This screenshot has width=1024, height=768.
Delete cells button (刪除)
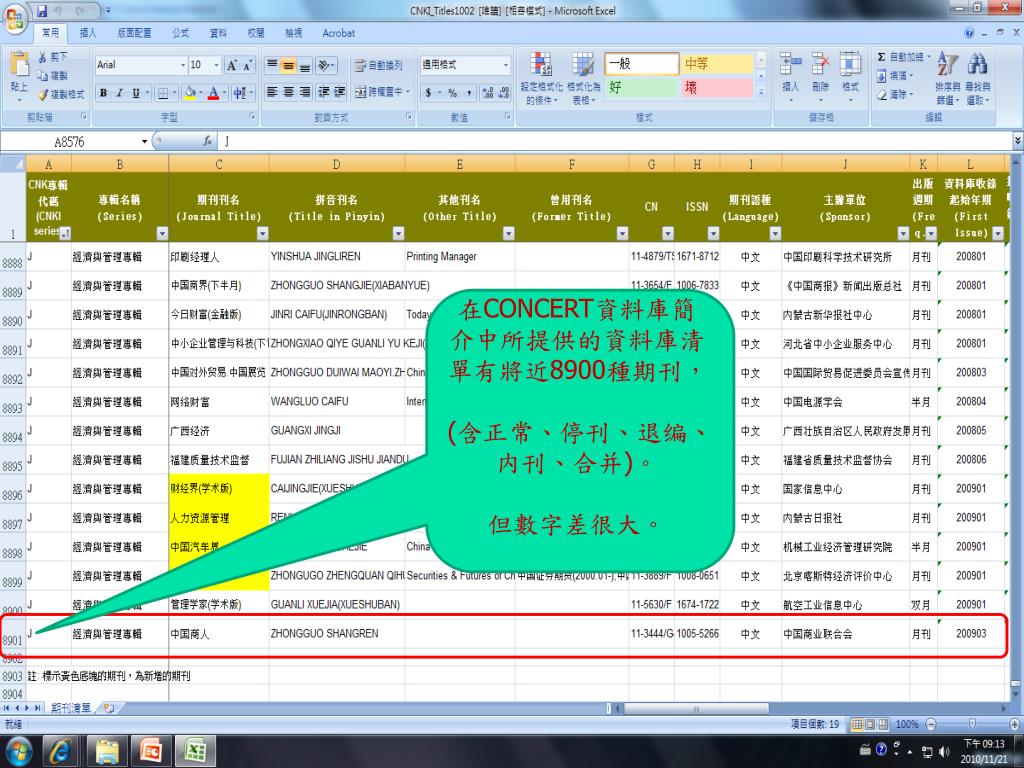tap(820, 77)
